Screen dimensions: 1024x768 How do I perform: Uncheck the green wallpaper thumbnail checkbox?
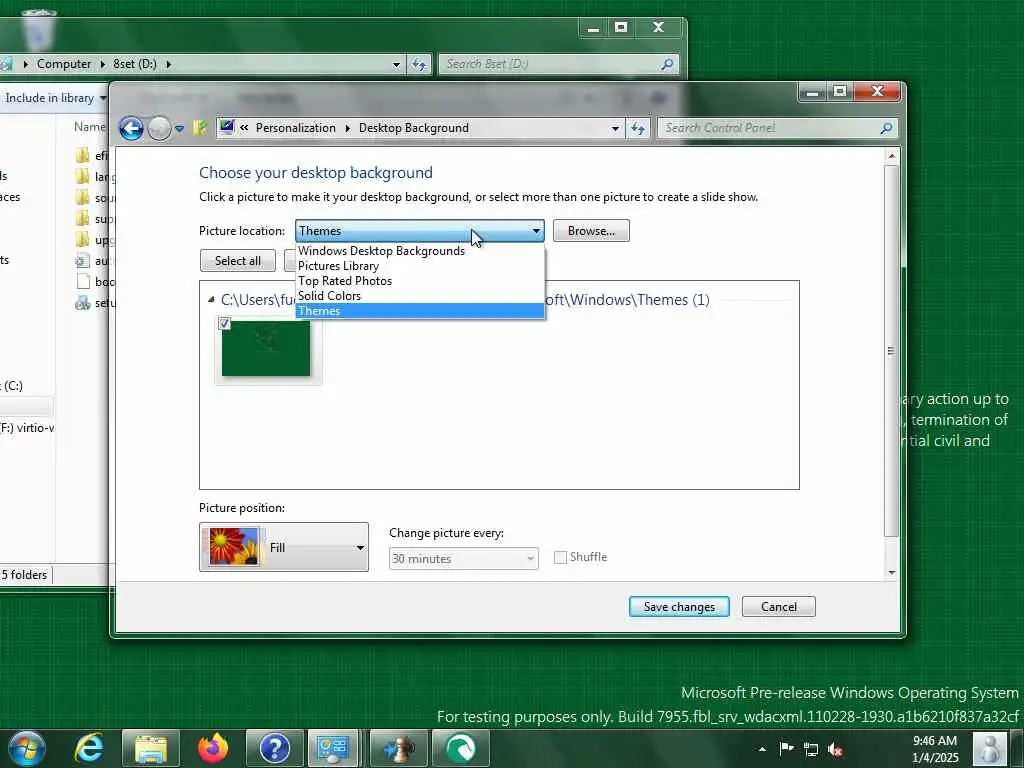(x=225, y=323)
